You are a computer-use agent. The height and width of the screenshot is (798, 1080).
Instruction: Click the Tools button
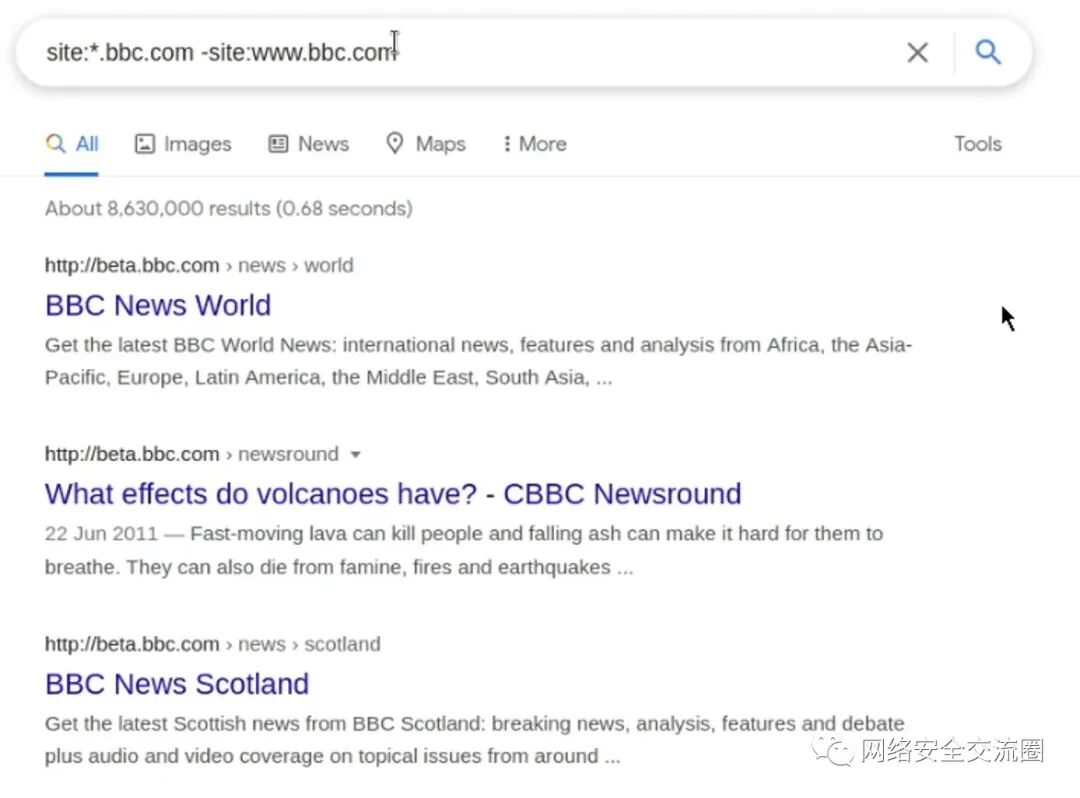tap(977, 144)
